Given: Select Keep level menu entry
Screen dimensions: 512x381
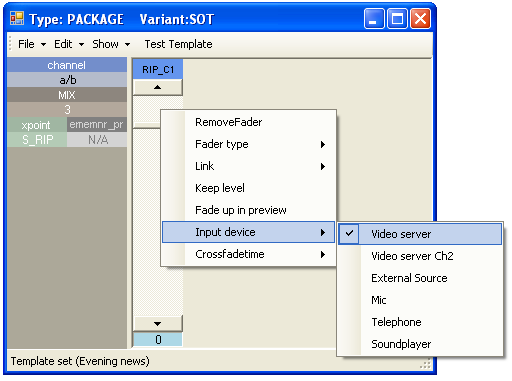Looking at the screenshot, I should [x=248, y=188].
